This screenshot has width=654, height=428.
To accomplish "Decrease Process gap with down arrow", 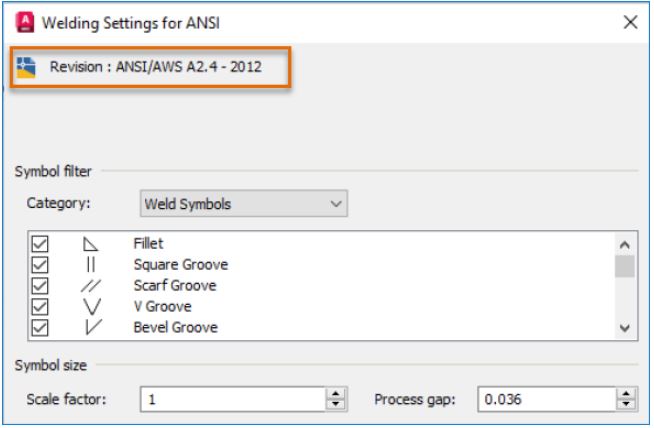I will 627,405.
